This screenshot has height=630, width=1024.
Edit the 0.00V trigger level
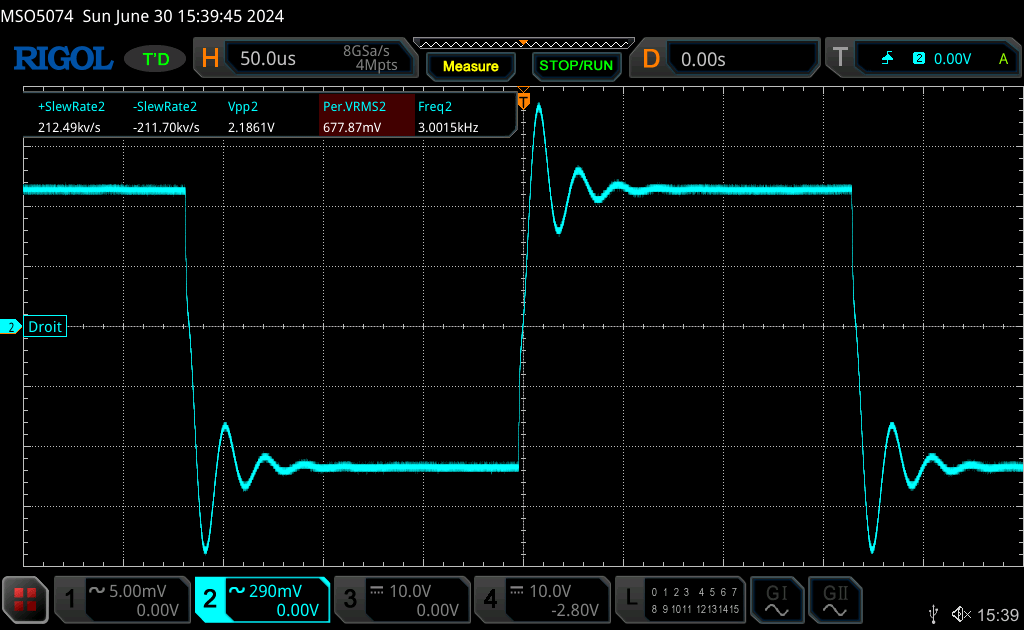tap(952, 59)
